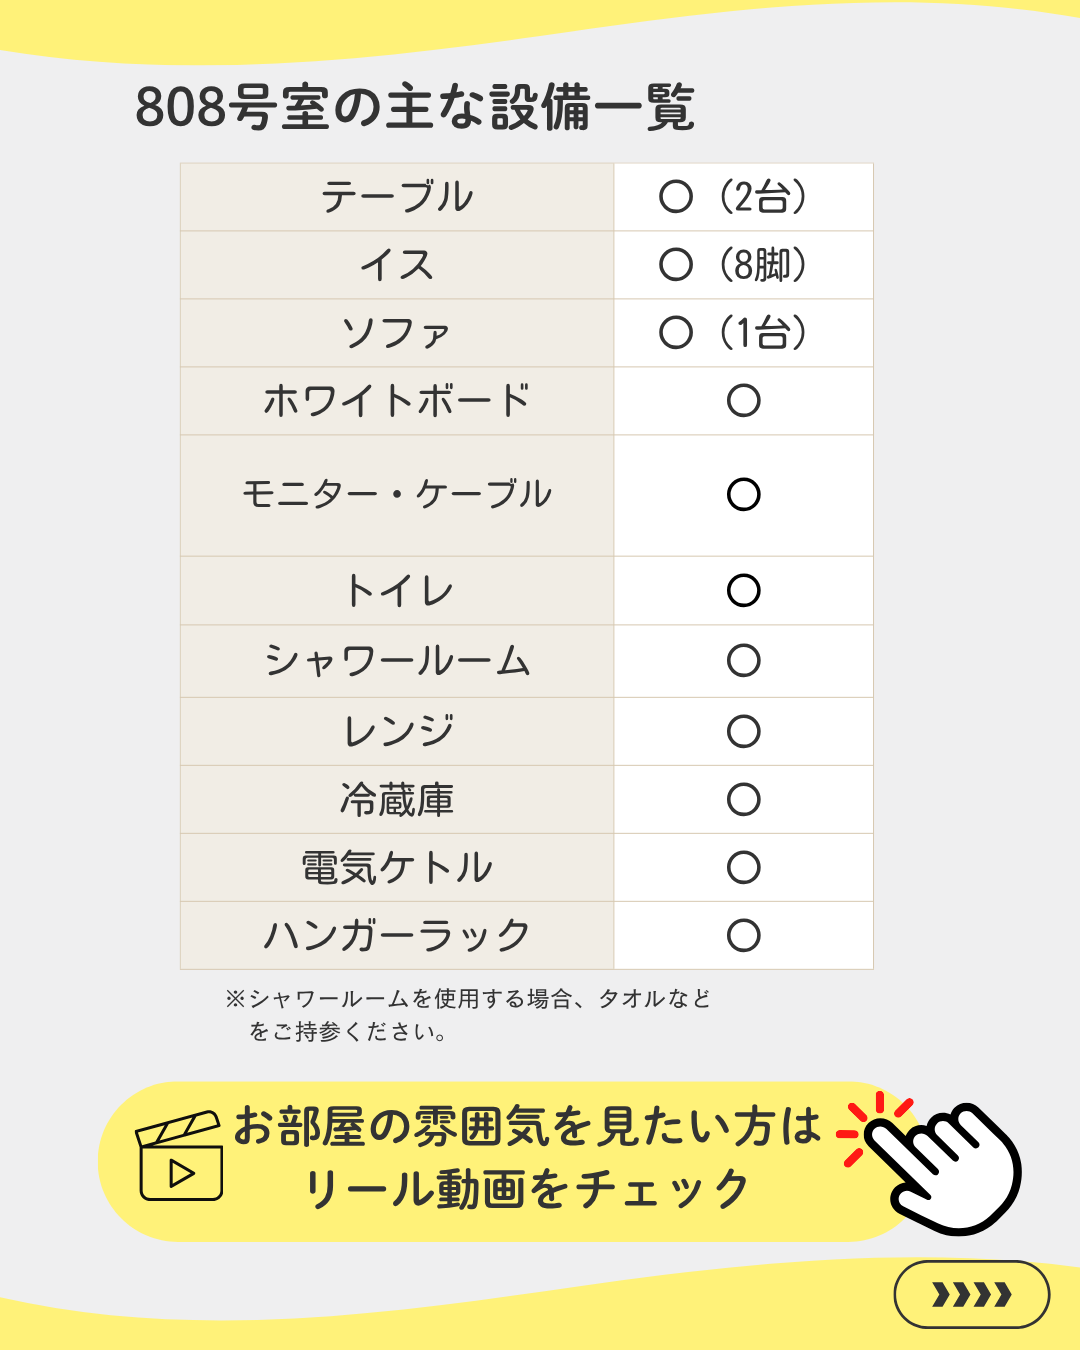Select the イス row label
Screen dimensions: 1080x1350
(x=397, y=265)
